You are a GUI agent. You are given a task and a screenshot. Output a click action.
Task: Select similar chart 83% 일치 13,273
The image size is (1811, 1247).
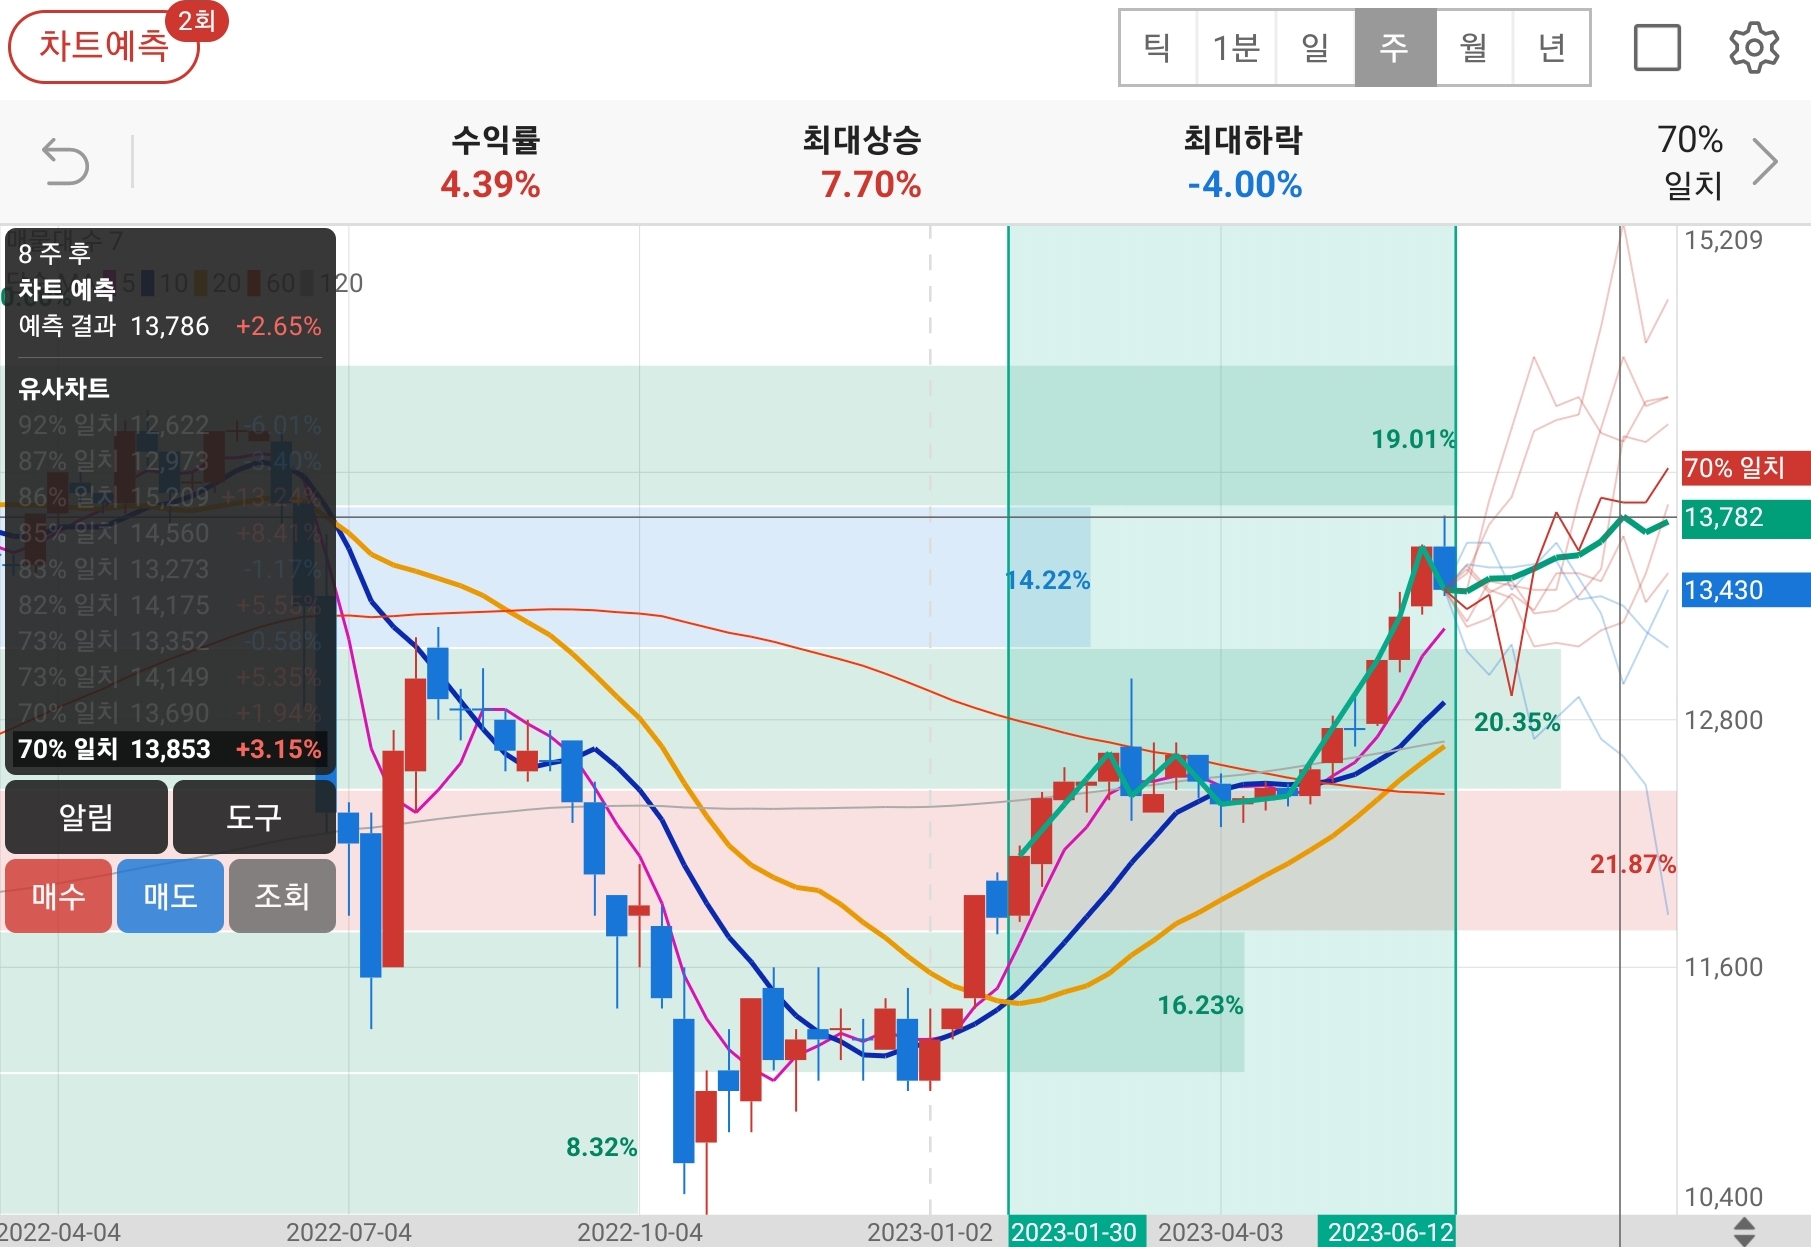click(170, 569)
